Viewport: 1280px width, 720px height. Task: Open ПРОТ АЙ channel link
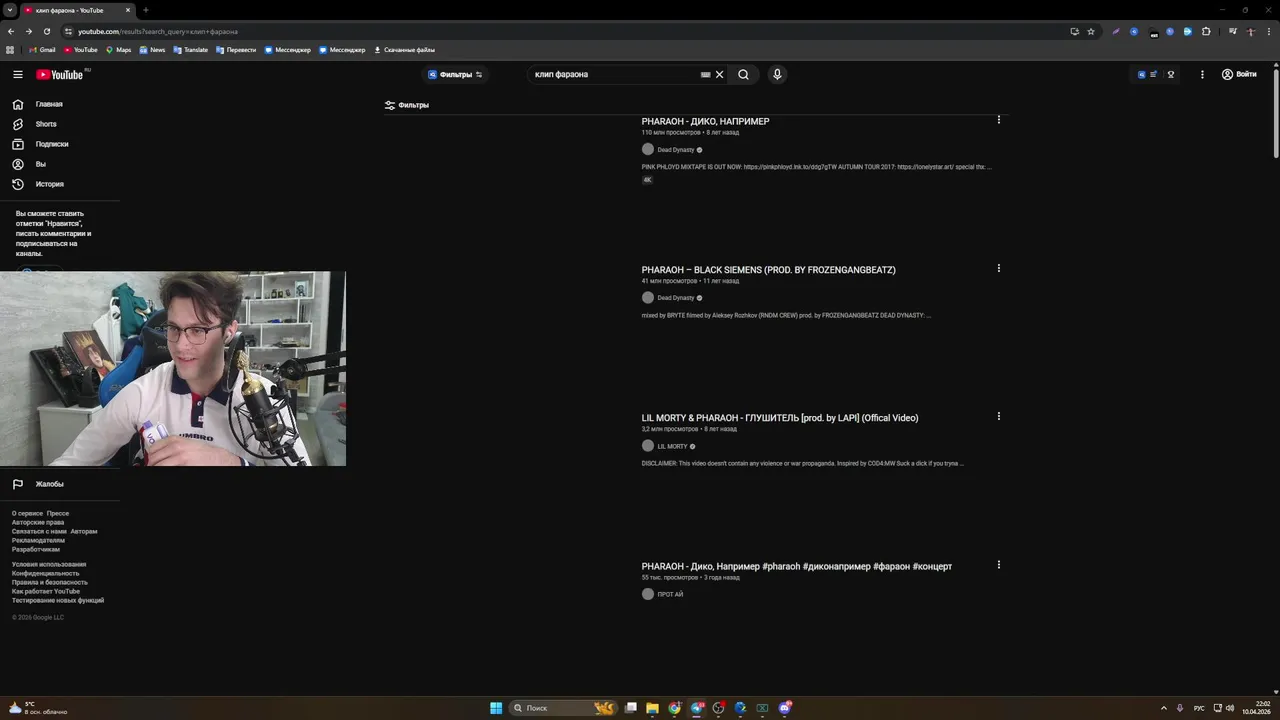(670, 594)
